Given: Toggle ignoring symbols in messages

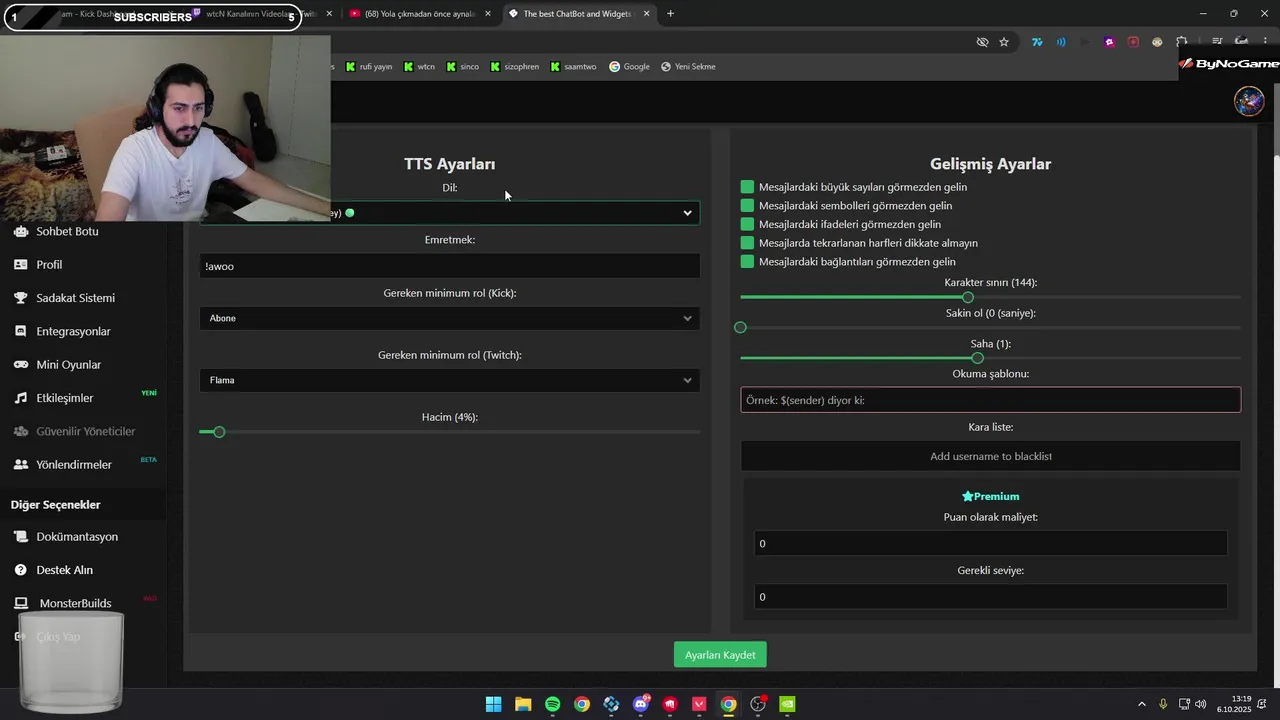Looking at the screenshot, I should click(x=747, y=206).
